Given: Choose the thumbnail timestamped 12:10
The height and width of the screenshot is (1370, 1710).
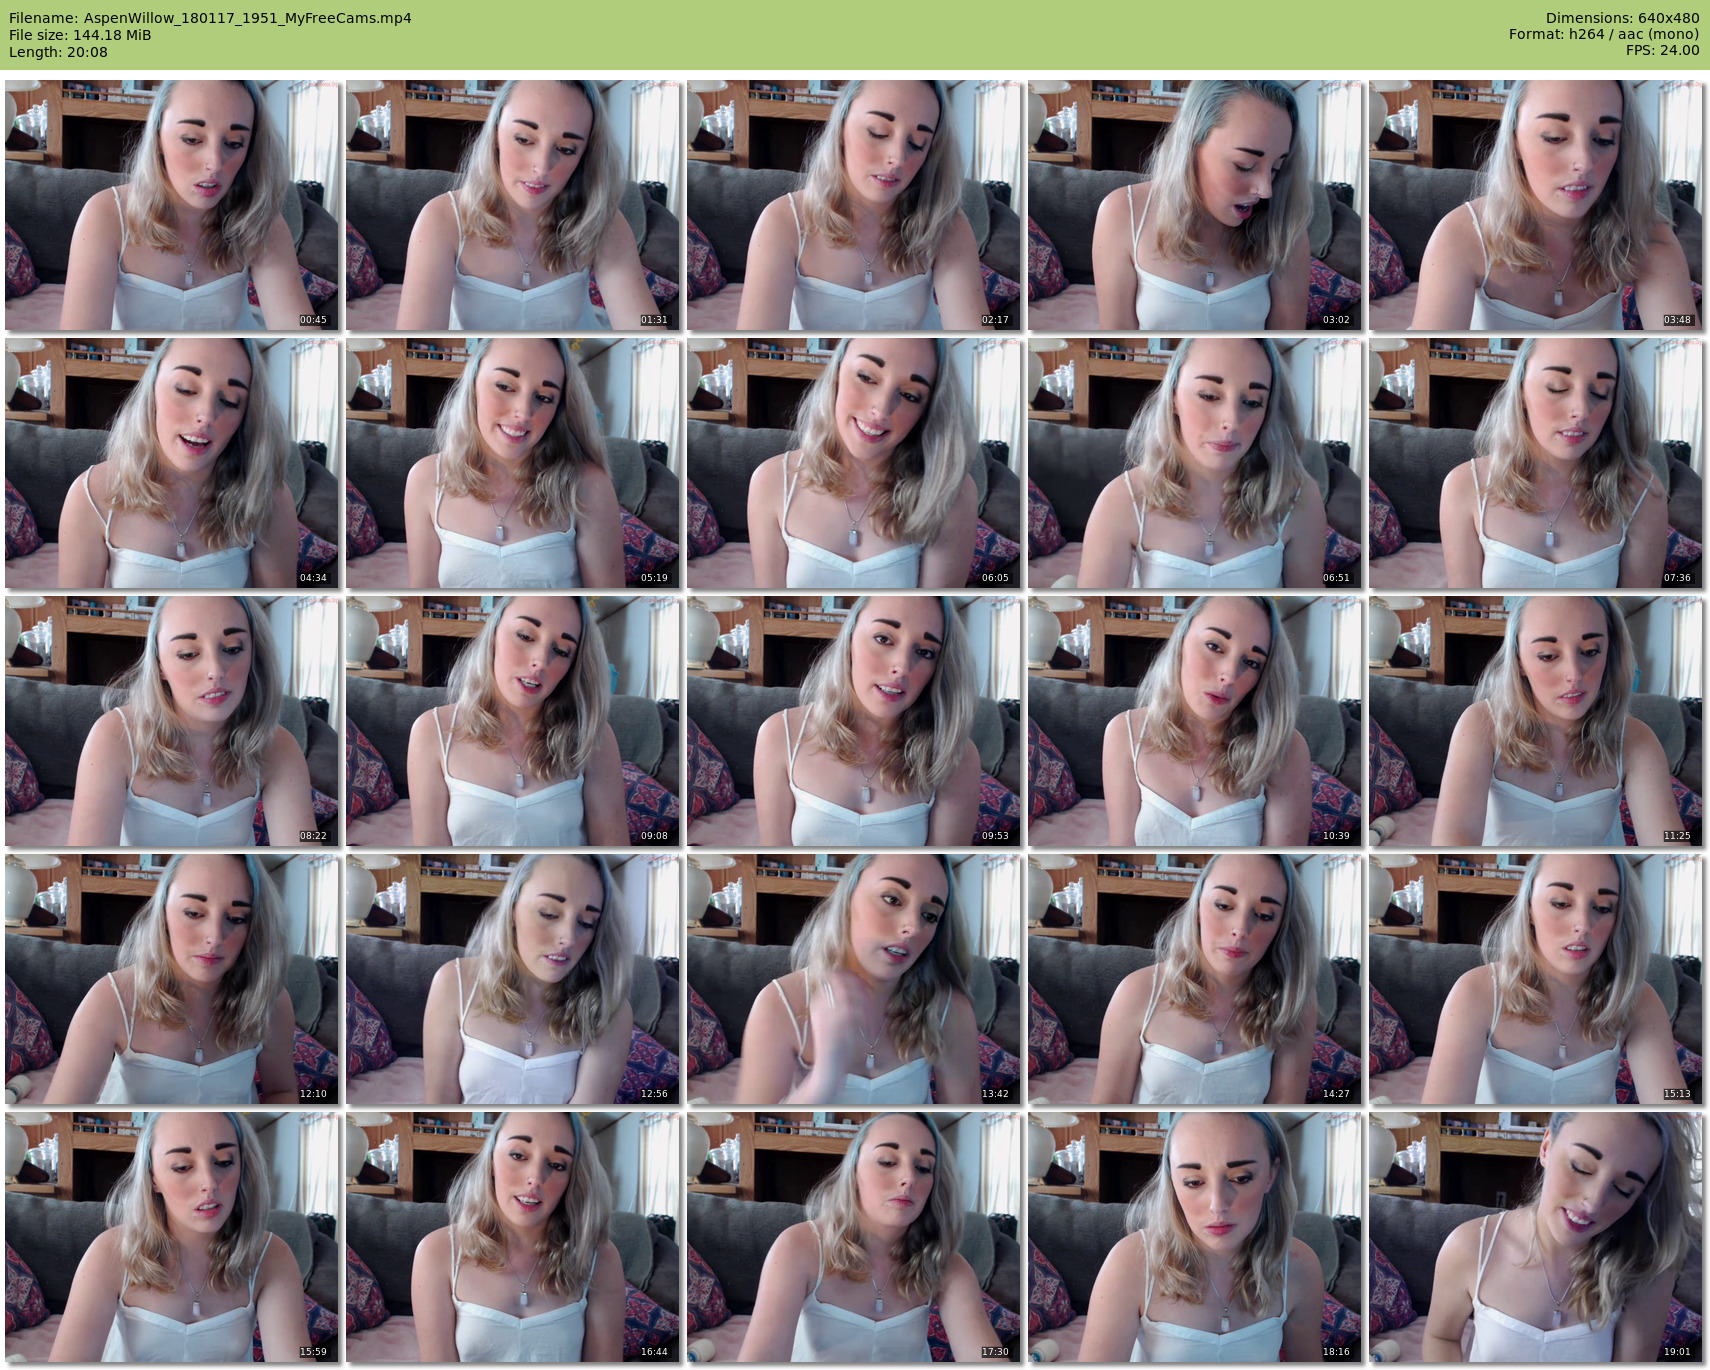Looking at the screenshot, I should [172, 979].
